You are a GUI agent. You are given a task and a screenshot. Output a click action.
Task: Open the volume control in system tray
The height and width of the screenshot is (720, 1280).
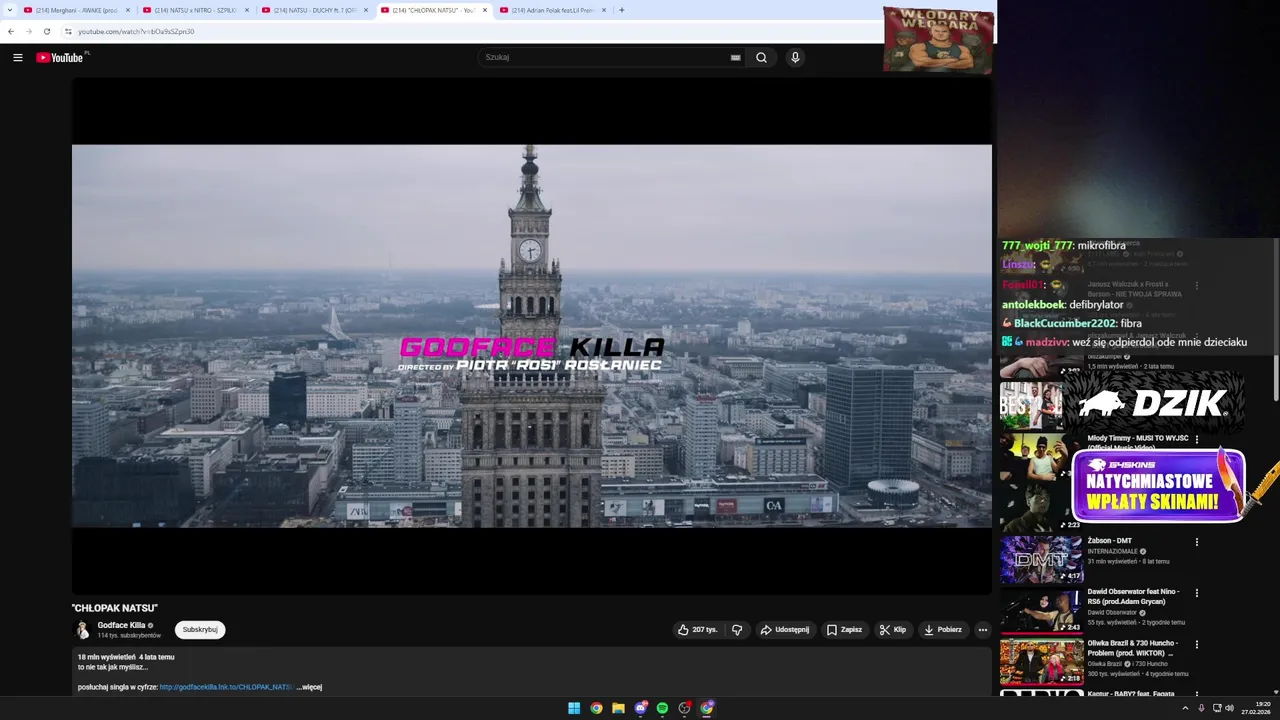point(1229,708)
